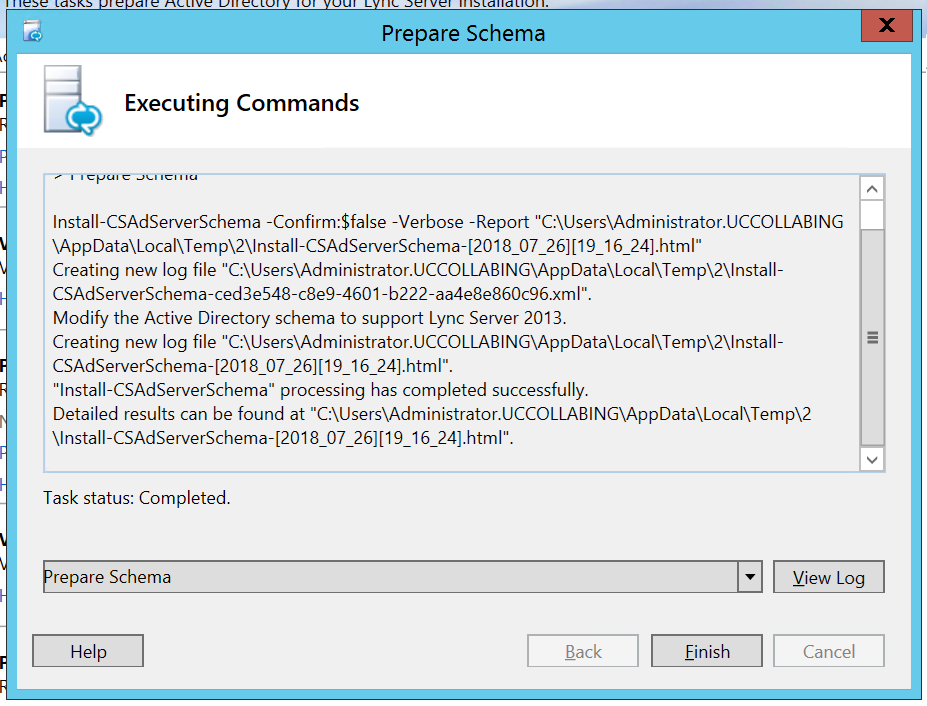Click the scrollbar track above the thumb
This screenshot has width=927, height=706.
872,215
